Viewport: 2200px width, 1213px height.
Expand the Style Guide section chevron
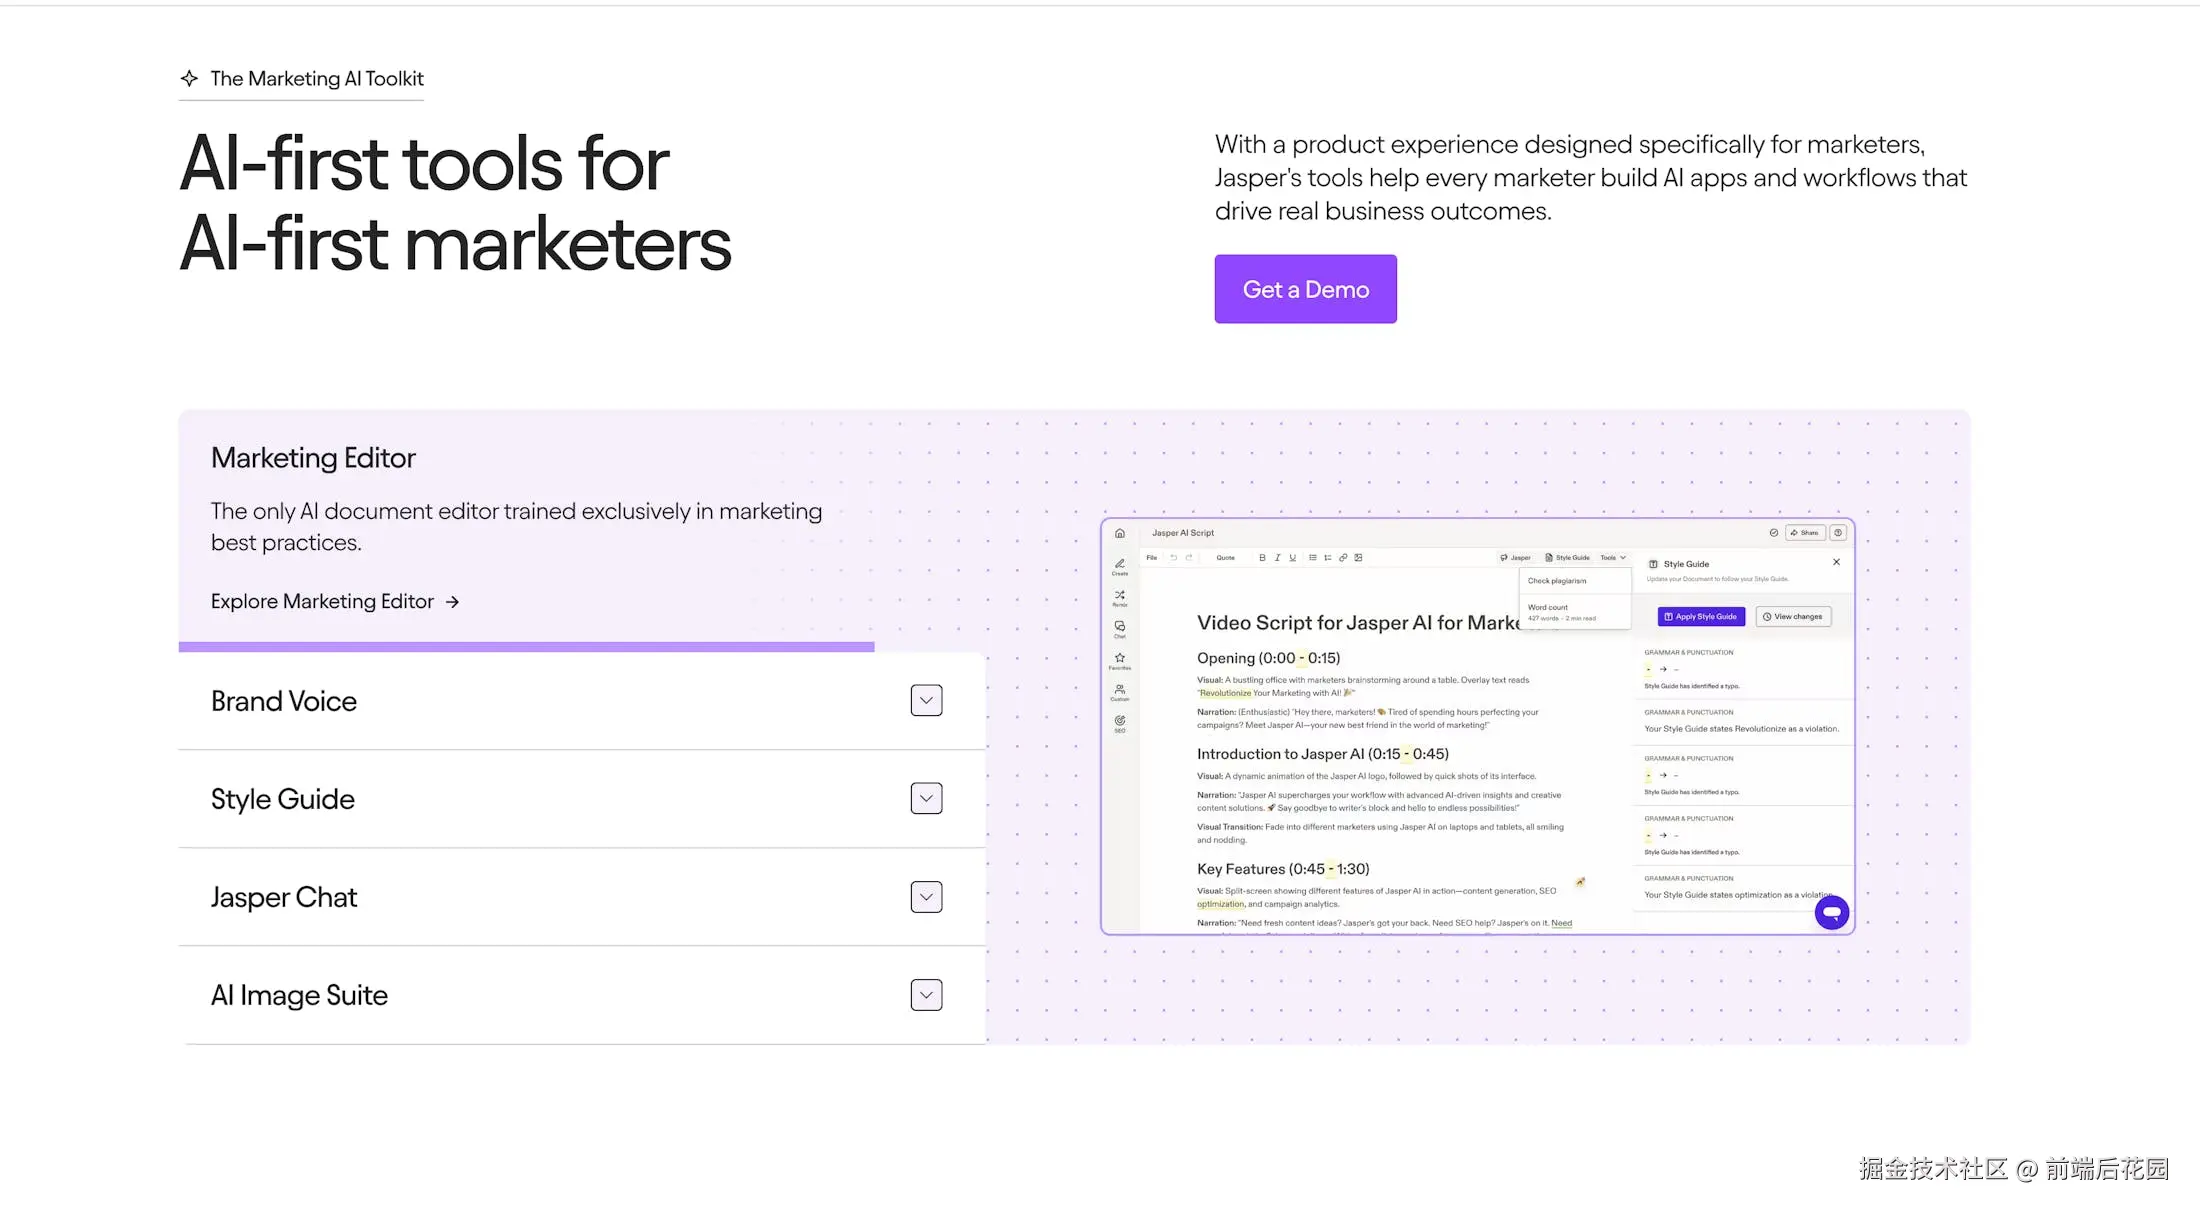[926, 798]
